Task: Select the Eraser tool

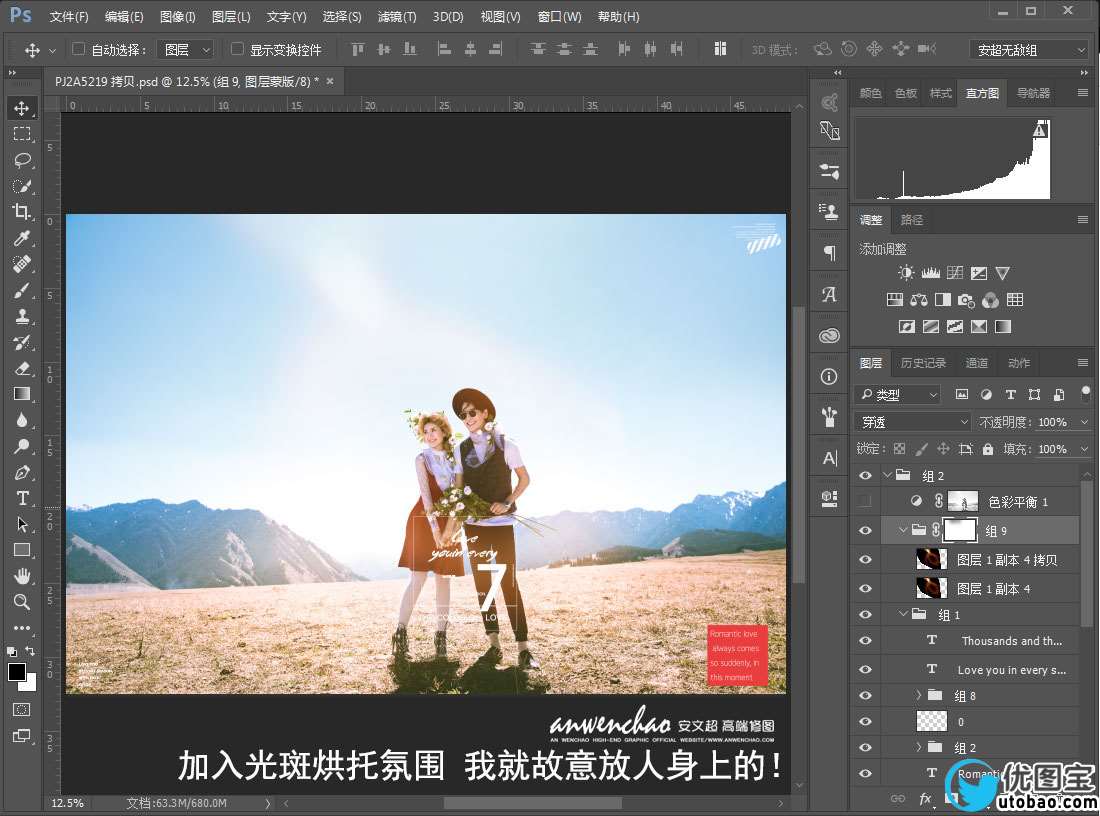Action: tap(22, 368)
